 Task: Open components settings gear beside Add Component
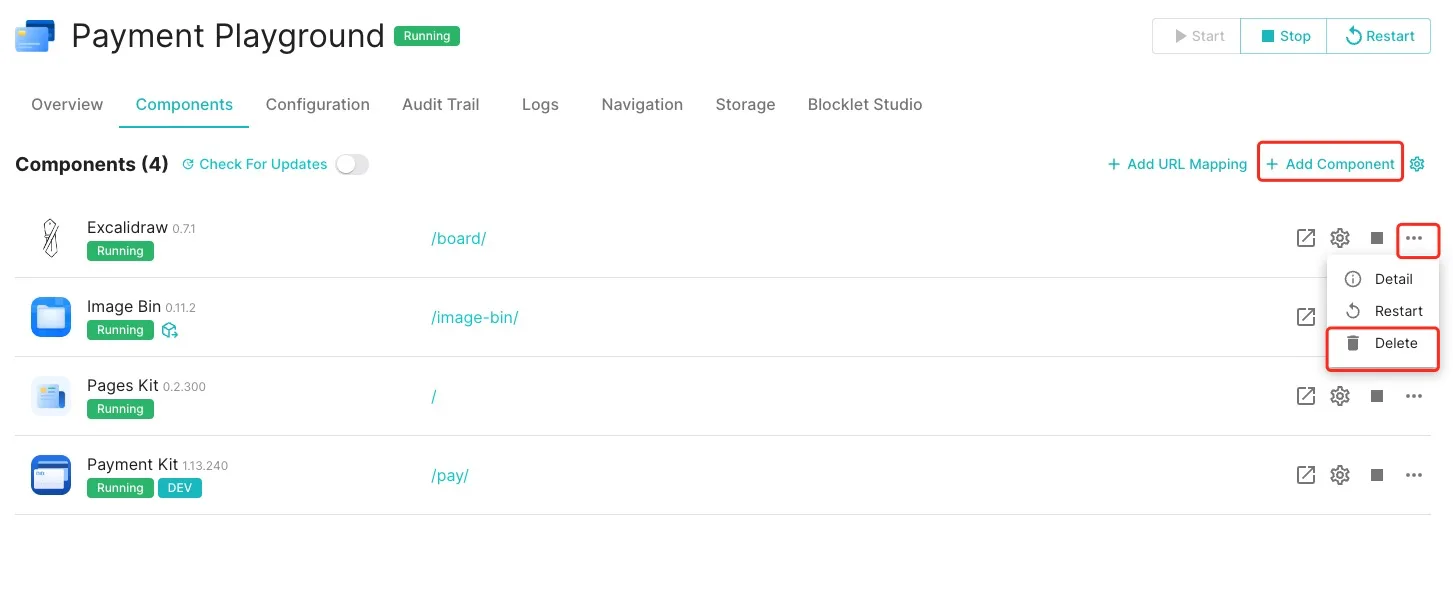(1417, 164)
